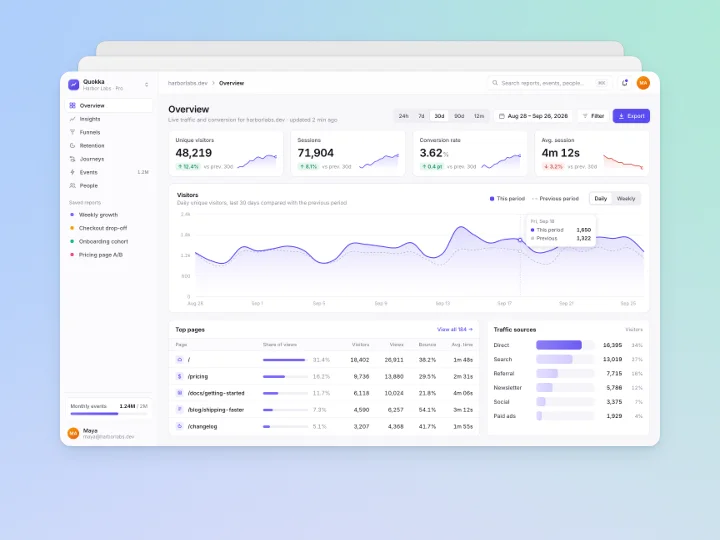Click the Monthly events progress bar
Image resolution: width=720 pixels, height=540 pixels.
(x=109, y=414)
